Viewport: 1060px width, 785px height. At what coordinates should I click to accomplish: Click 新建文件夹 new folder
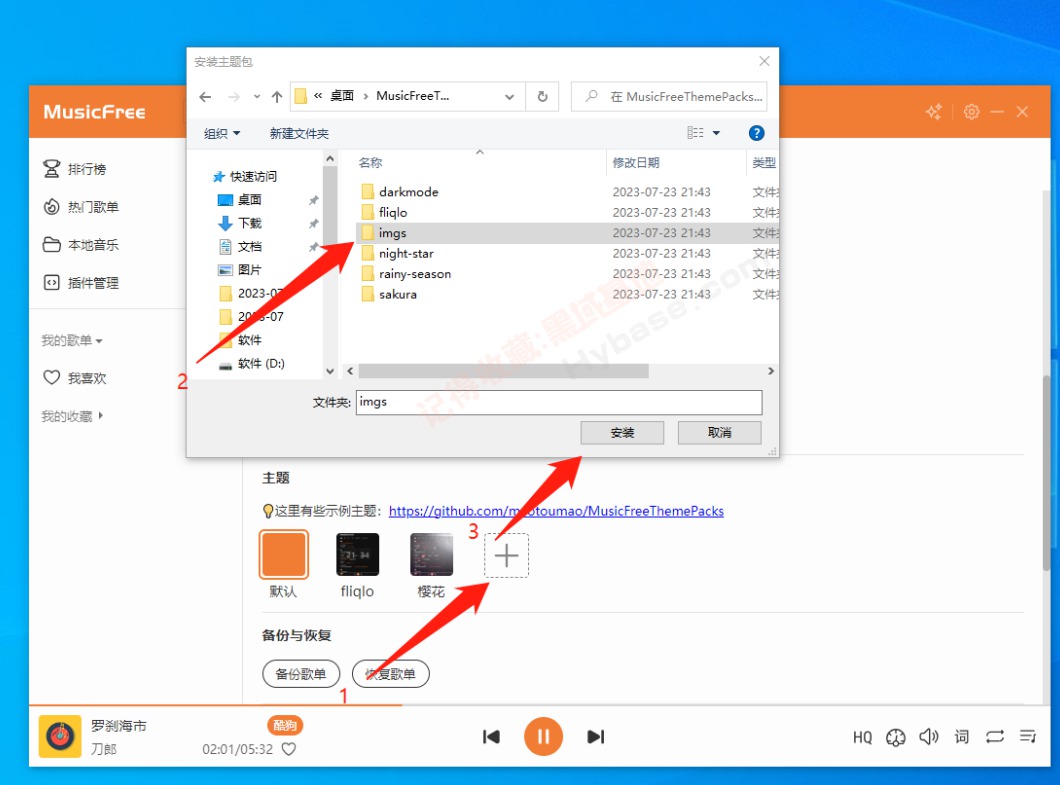299,133
